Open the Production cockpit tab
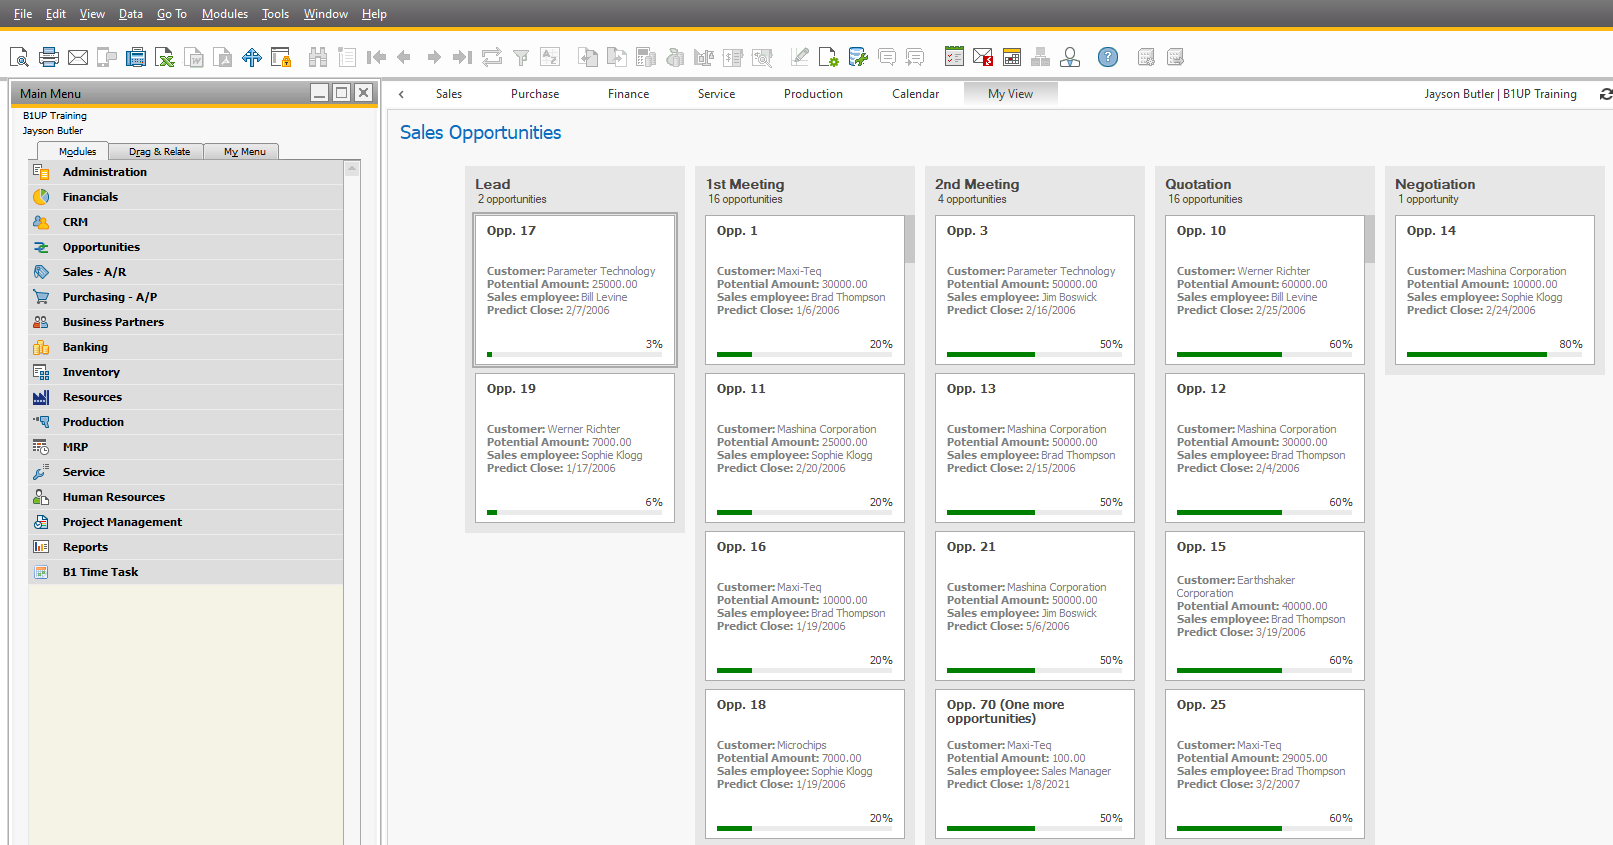The width and height of the screenshot is (1613, 845). [813, 94]
